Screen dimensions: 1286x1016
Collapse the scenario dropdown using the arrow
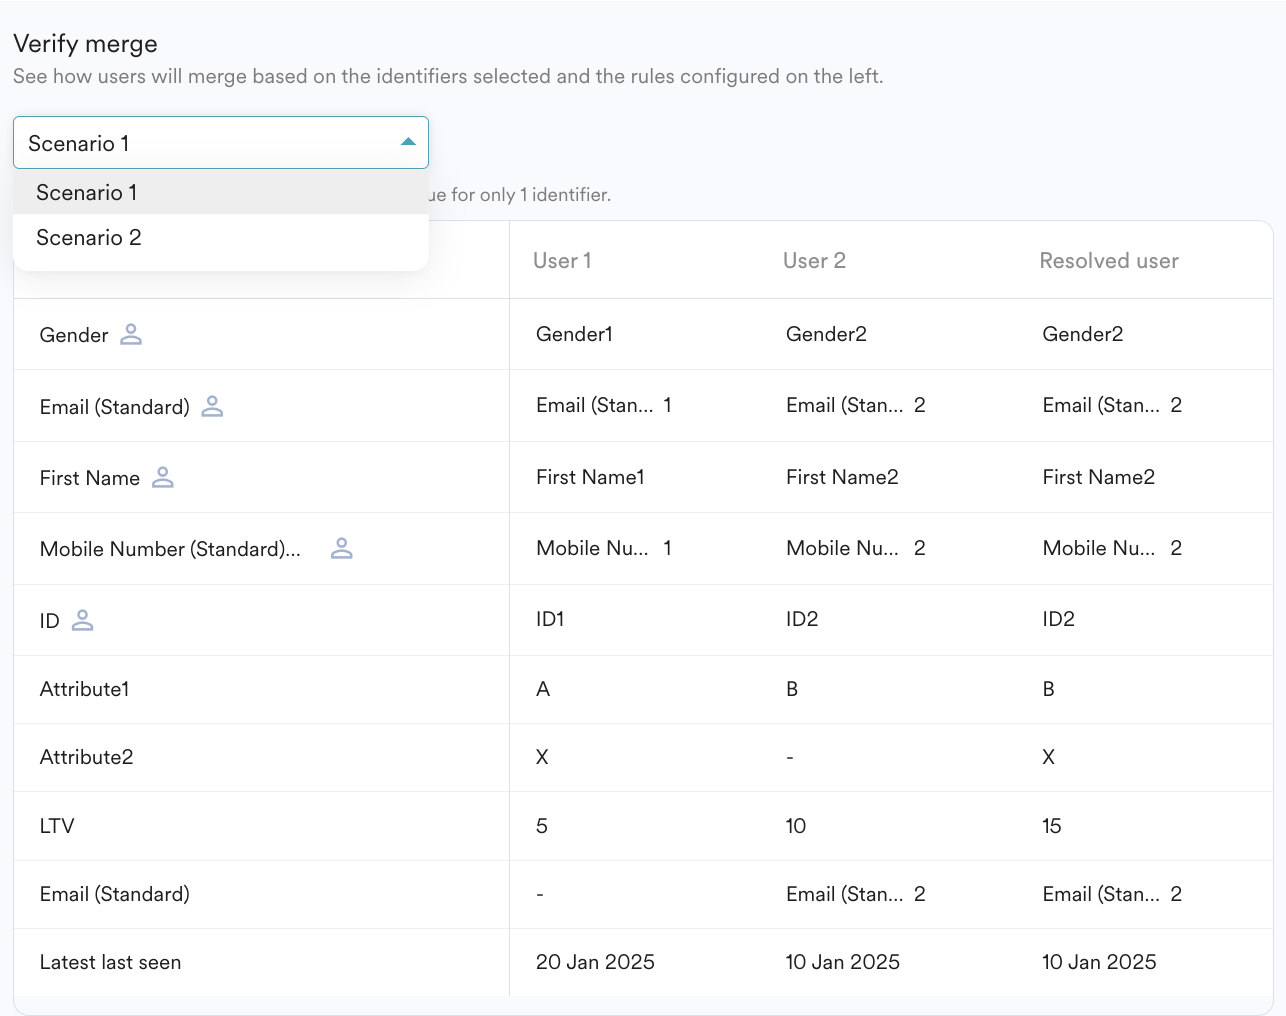point(408,143)
